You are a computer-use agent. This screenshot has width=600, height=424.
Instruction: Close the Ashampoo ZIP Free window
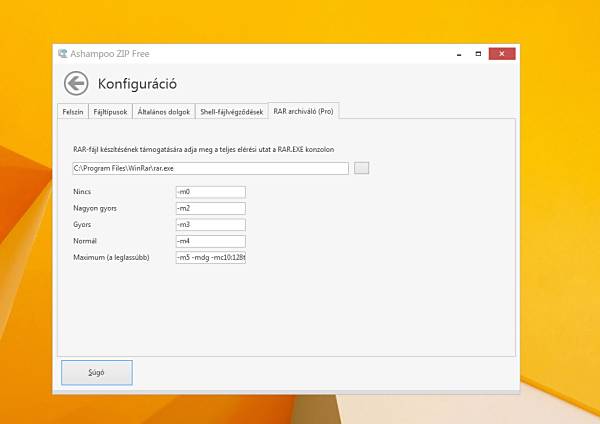click(502, 54)
